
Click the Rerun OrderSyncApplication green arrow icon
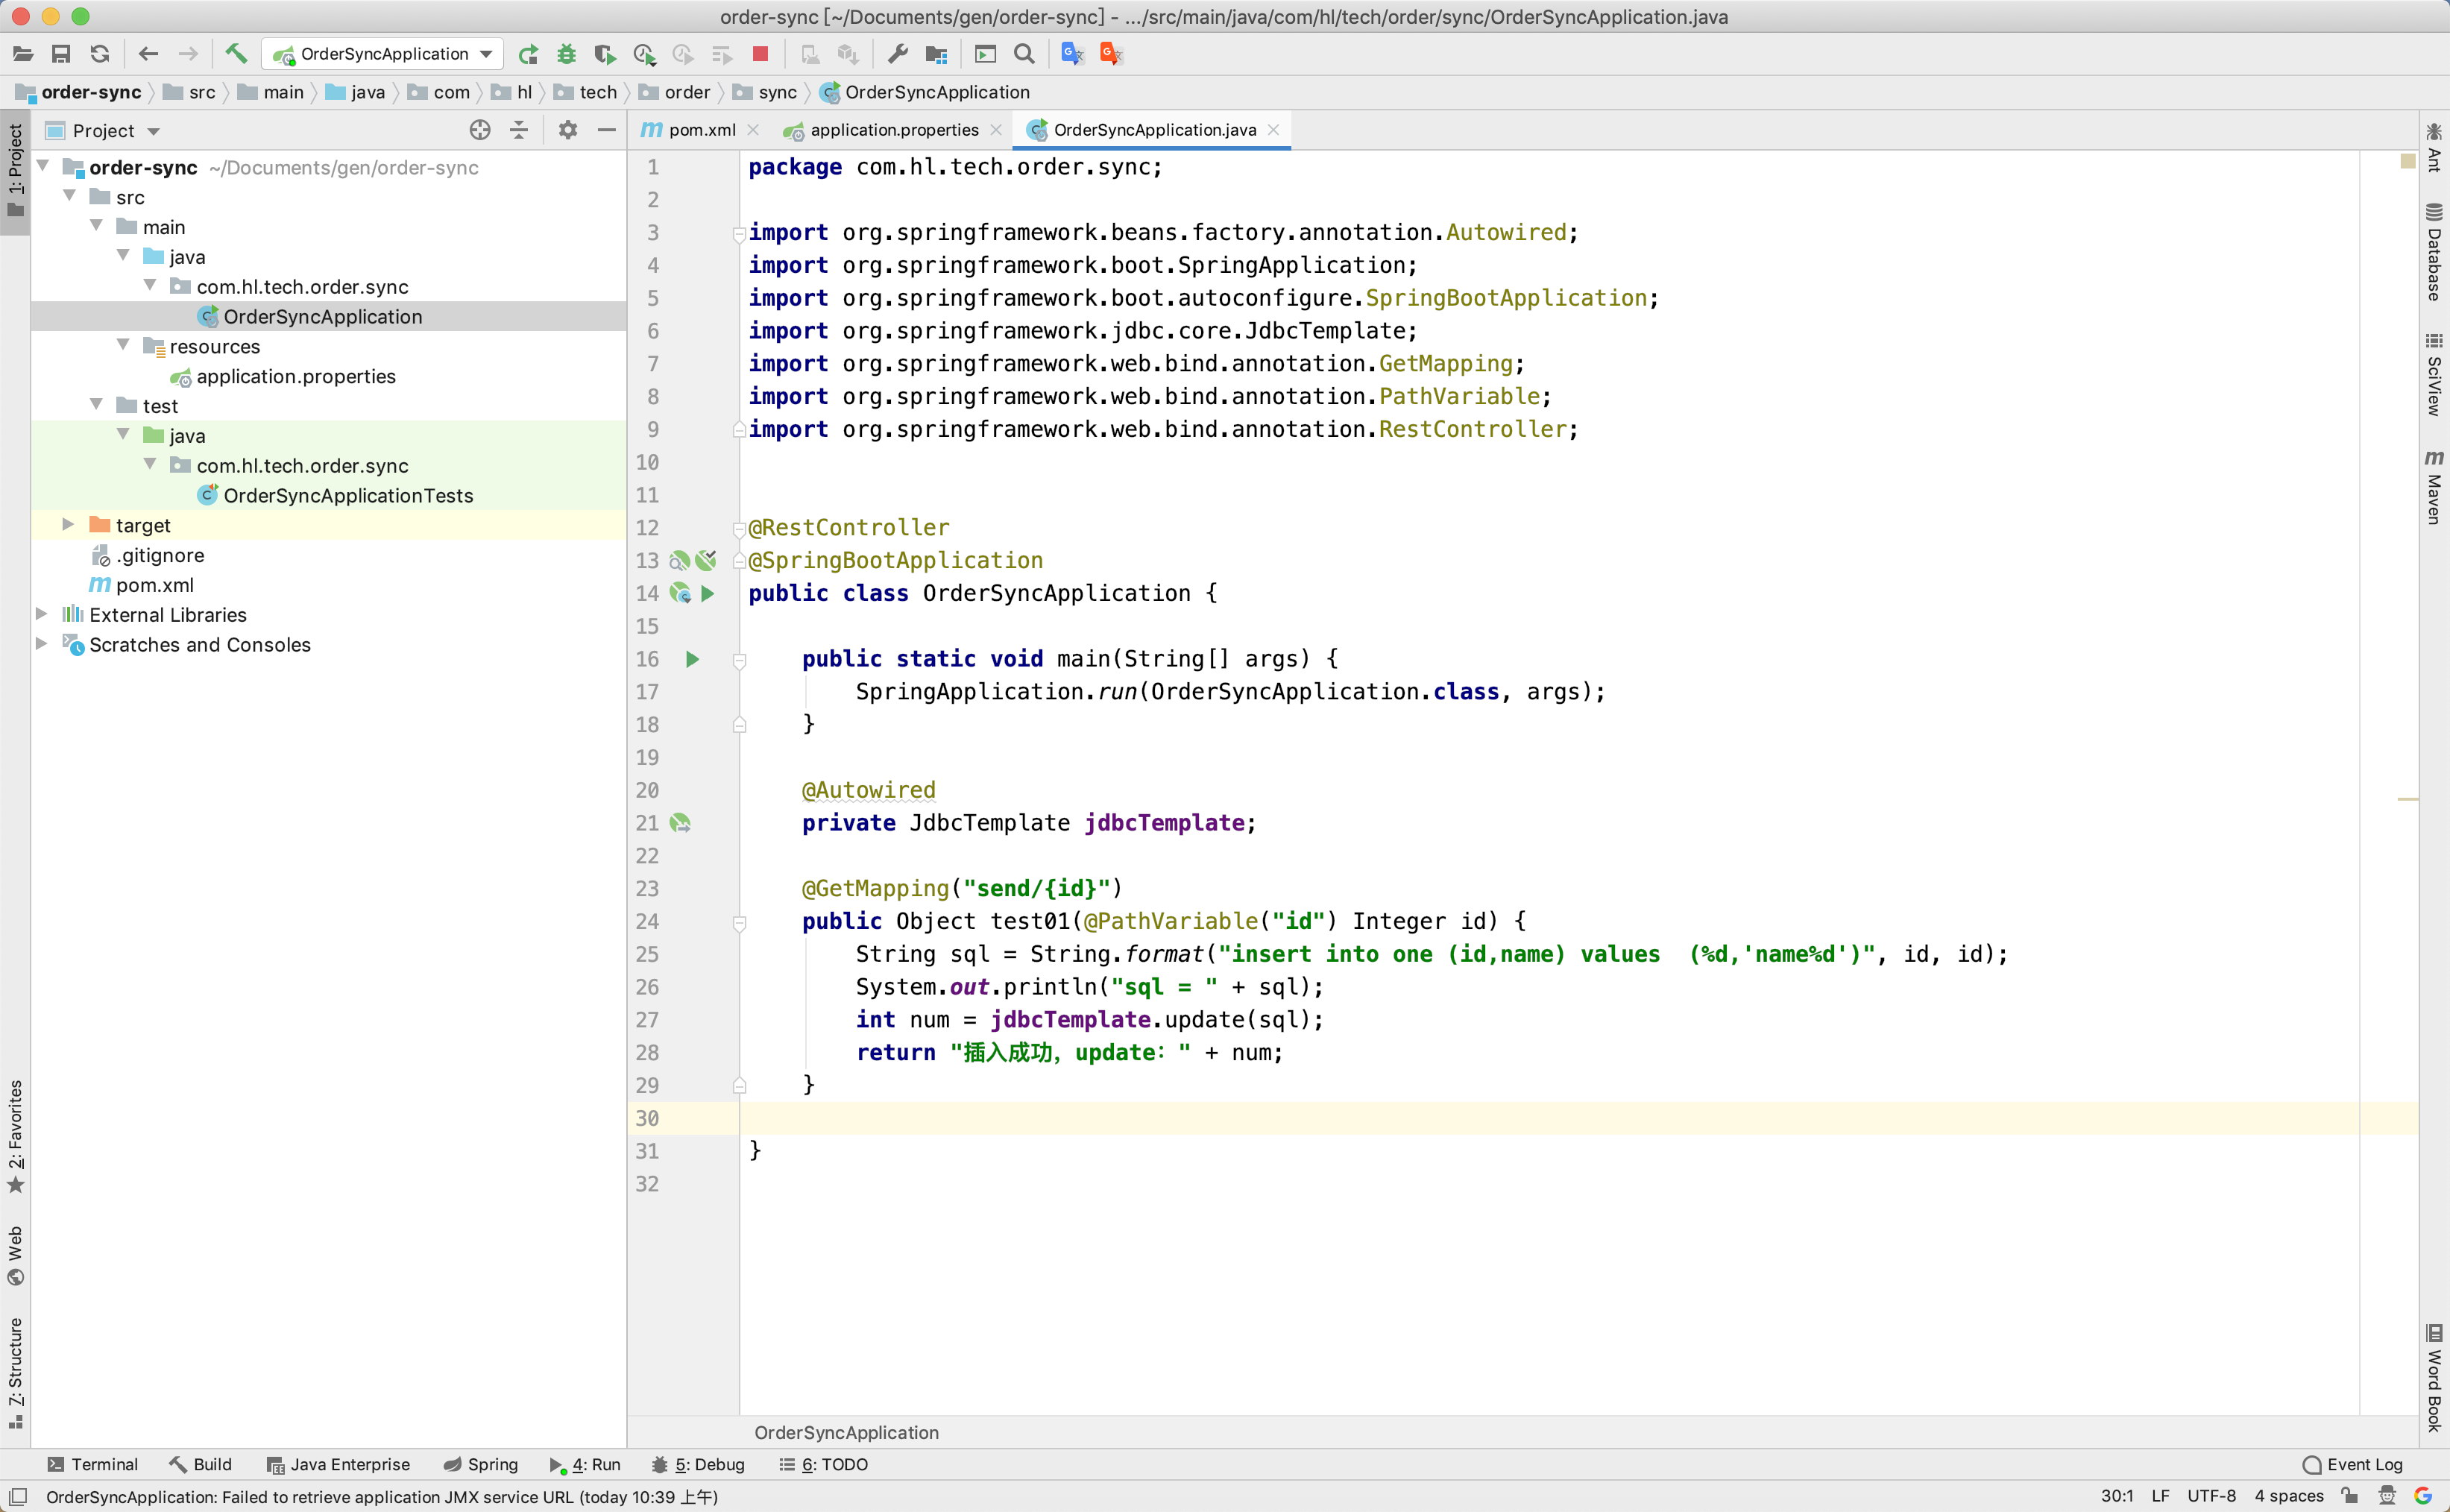[x=528, y=54]
